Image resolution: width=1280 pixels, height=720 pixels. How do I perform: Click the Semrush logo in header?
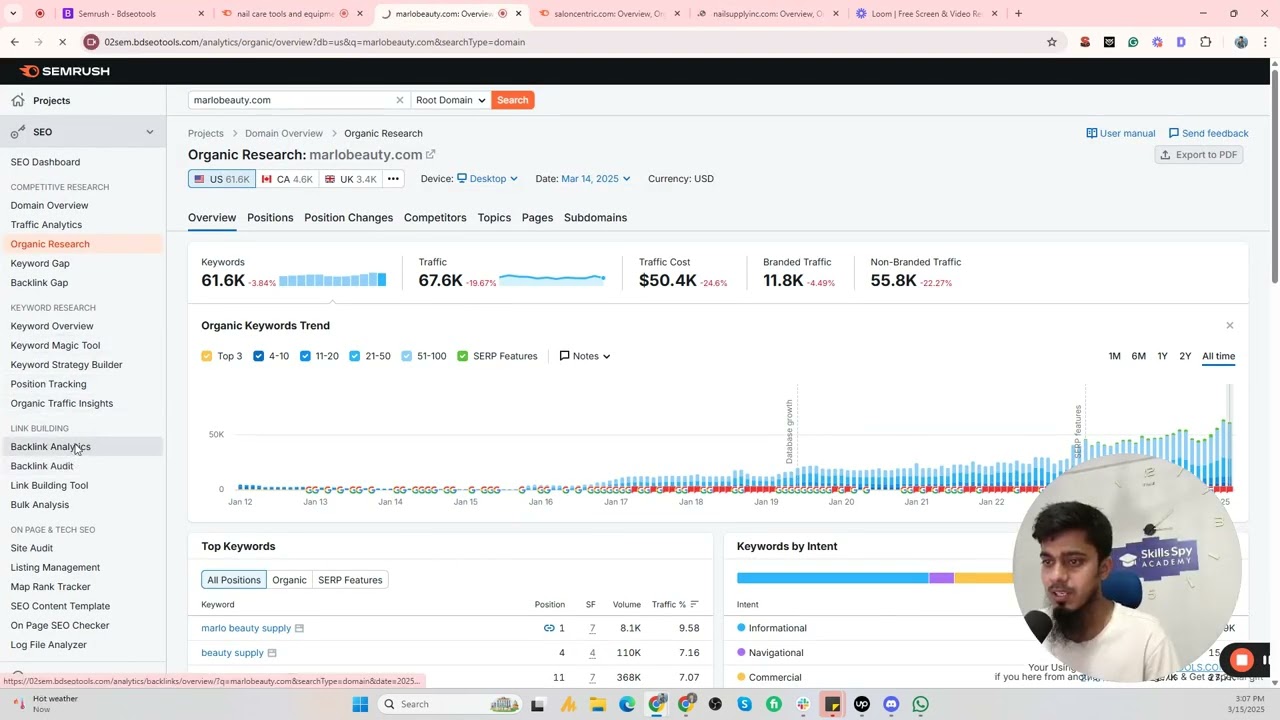(x=65, y=71)
